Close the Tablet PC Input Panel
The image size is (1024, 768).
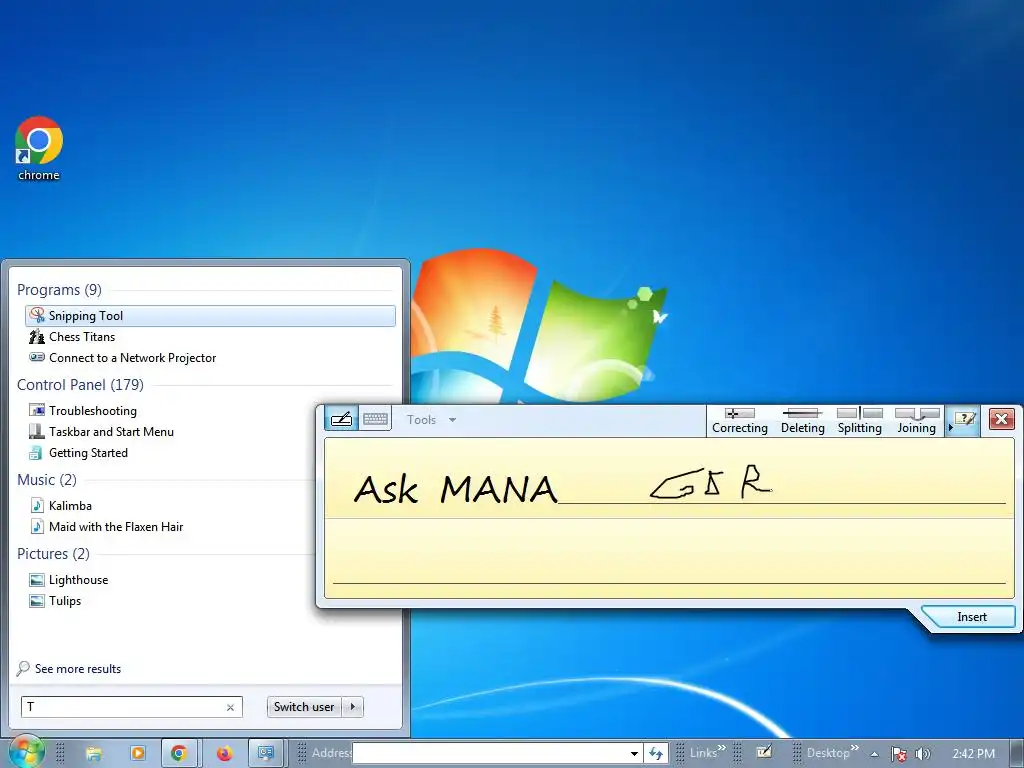point(1001,419)
